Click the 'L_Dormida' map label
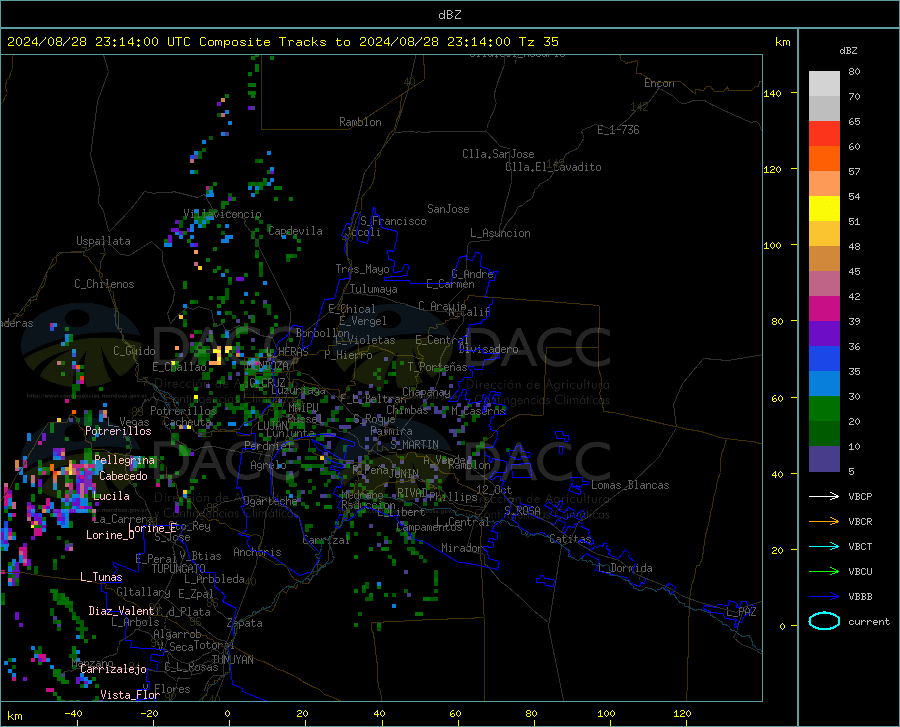The height and width of the screenshot is (727, 900). 624,568
